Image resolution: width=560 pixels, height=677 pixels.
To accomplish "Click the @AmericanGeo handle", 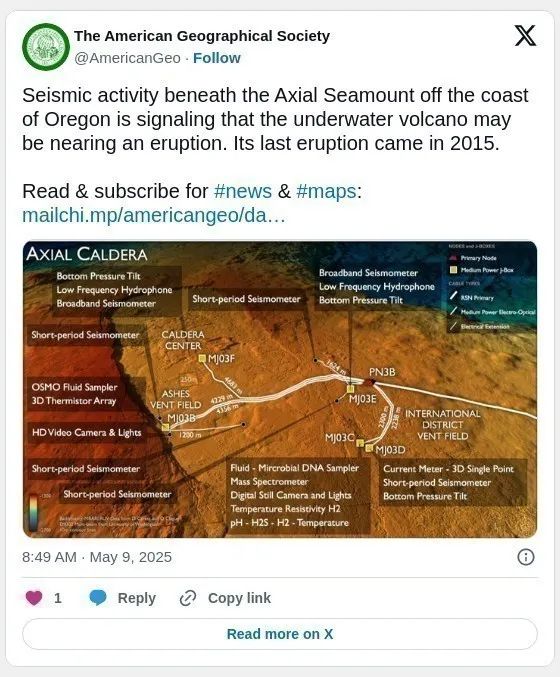I will click(127, 58).
